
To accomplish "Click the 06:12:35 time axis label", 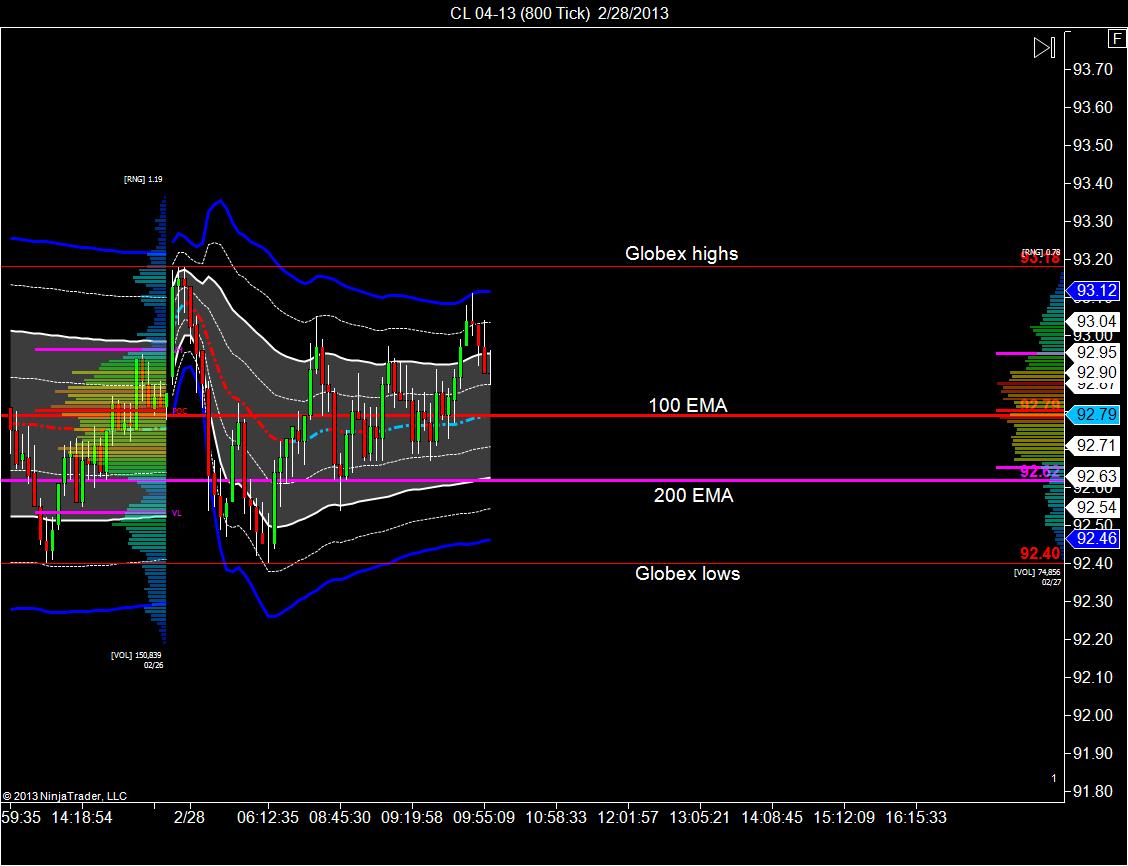I will pos(268,818).
